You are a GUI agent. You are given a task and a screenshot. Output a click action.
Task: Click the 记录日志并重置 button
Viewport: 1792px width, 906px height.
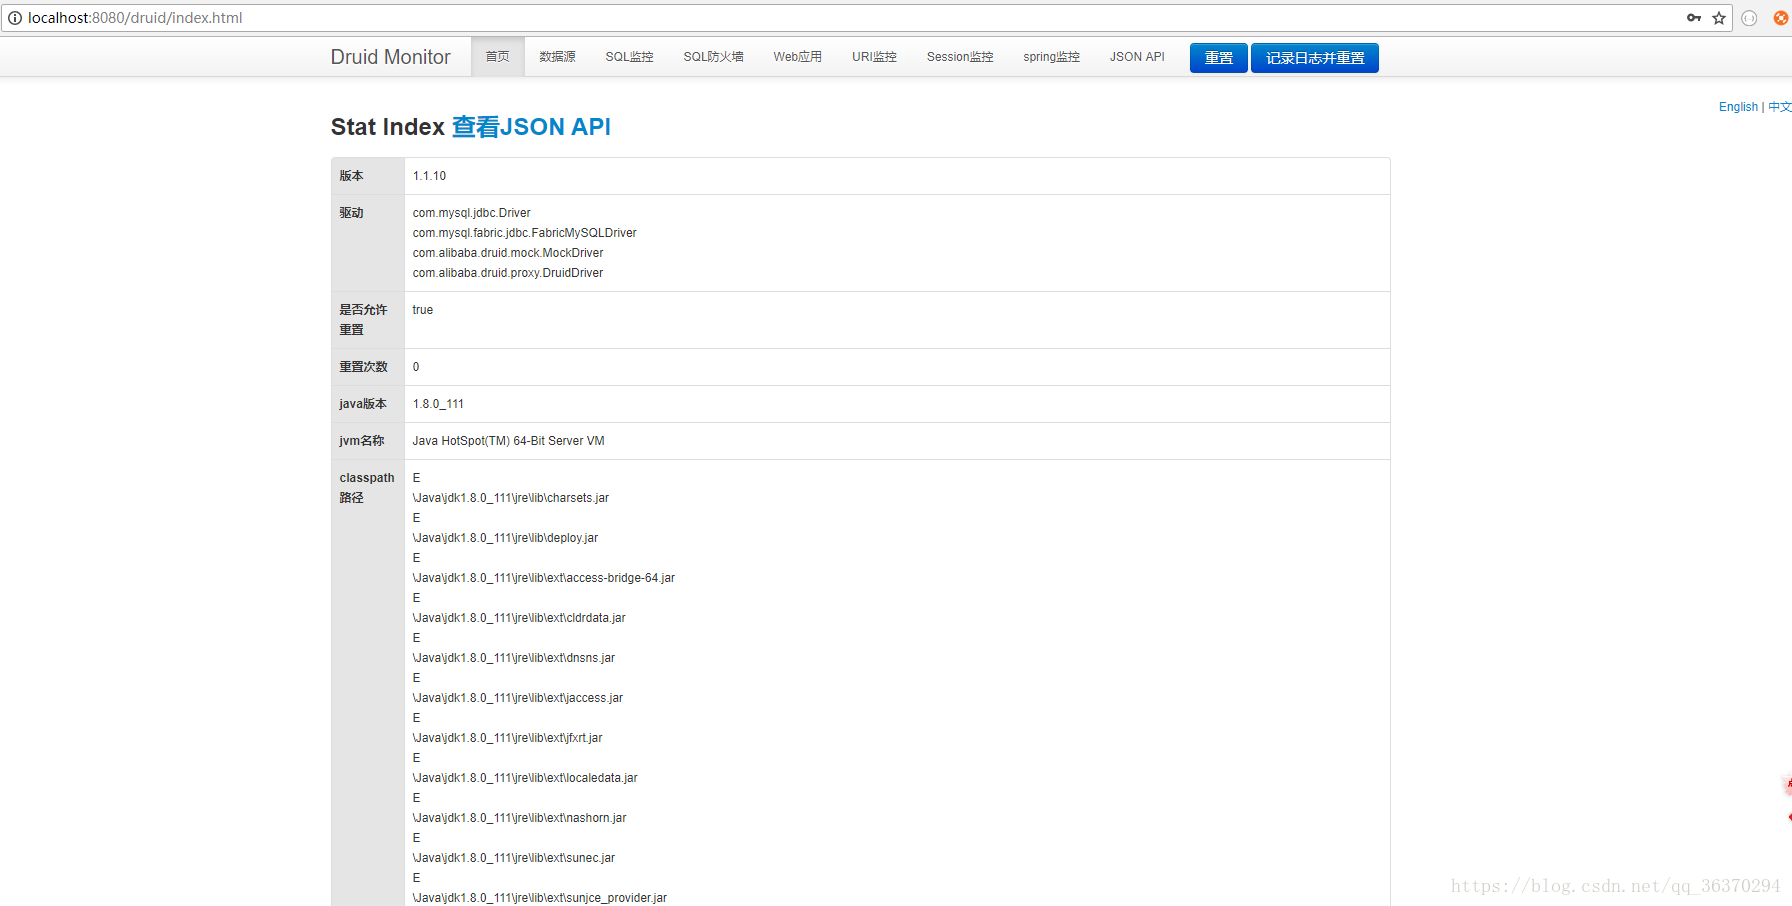pos(1315,58)
